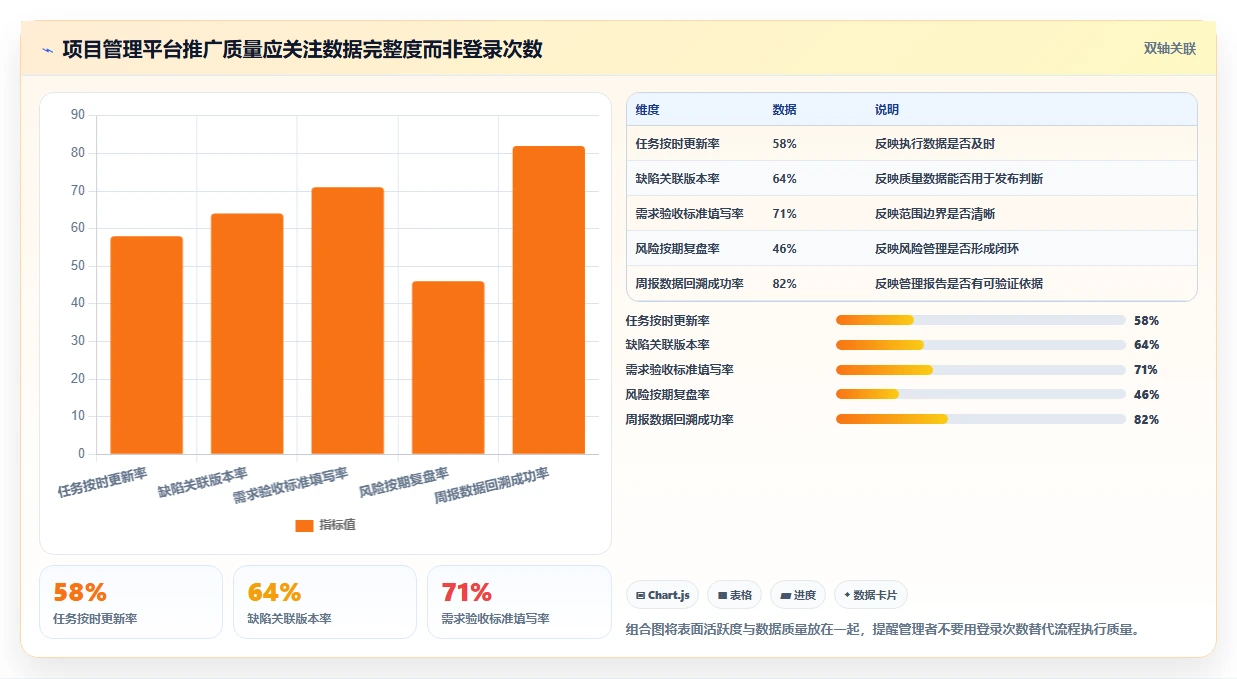Image resolution: width=1237 pixels, height=679 pixels.
Task: Click the 缺陷关联版本率 bar in the chart
Action: pos(247,334)
